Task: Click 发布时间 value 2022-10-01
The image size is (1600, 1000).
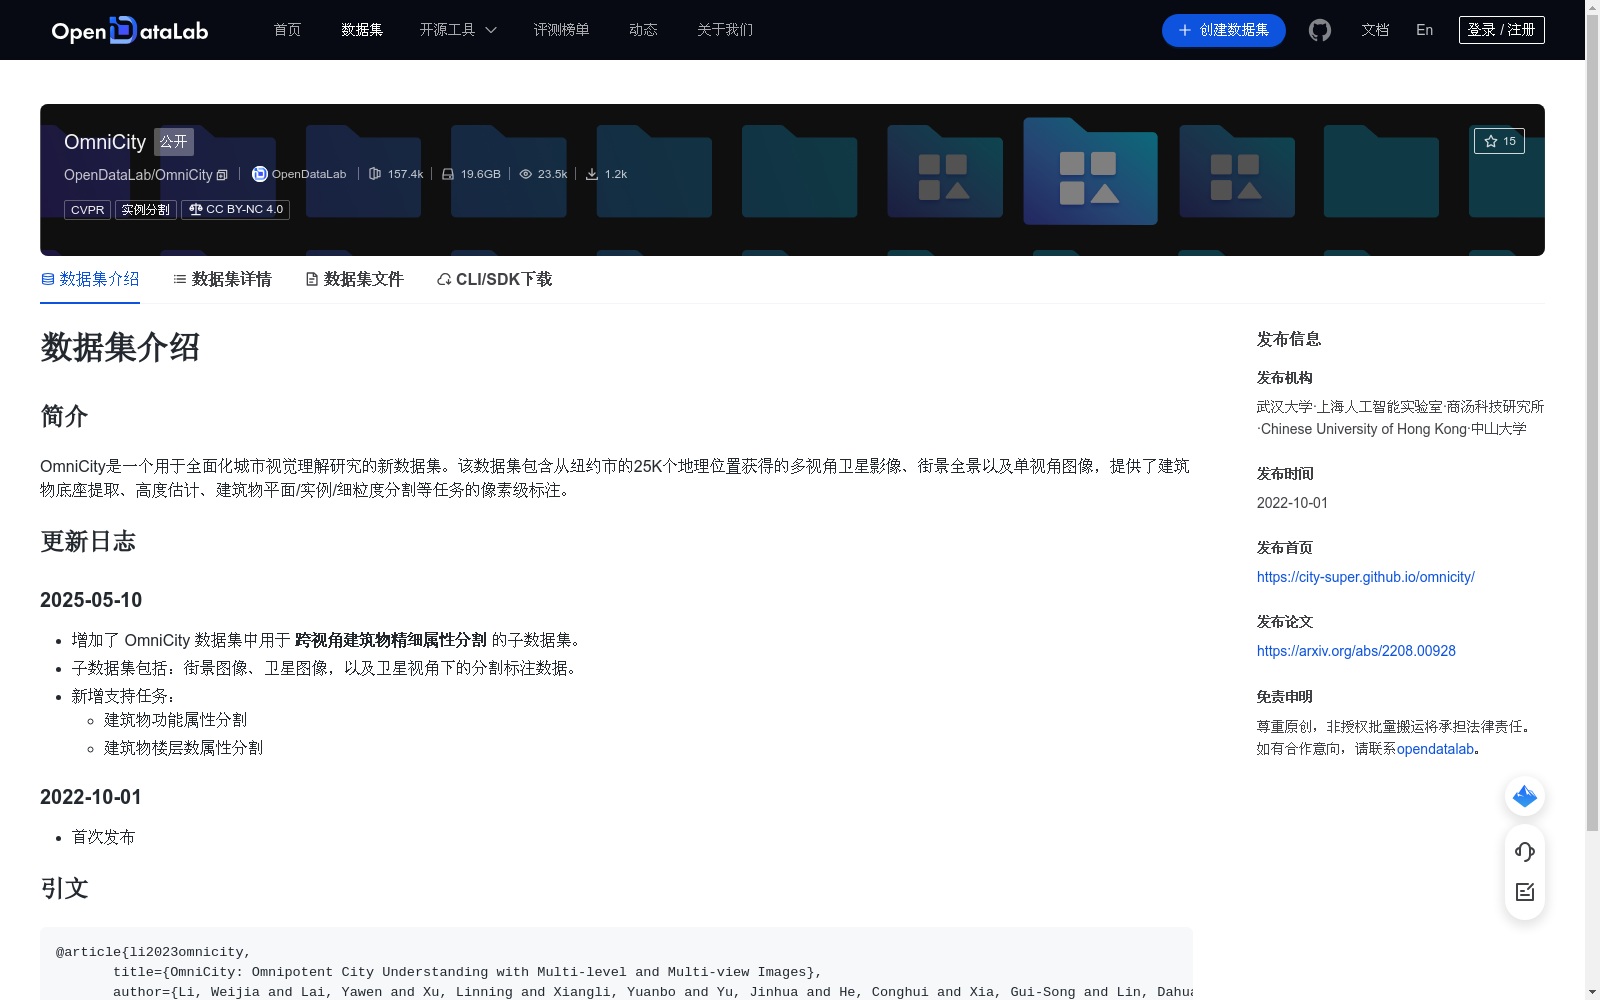Action: pyautogui.click(x=1292, y=503)
